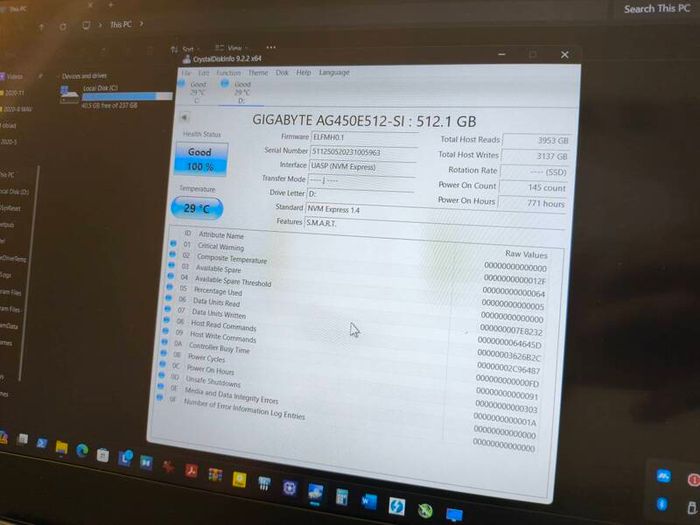700x525 pixels.
Task: Click the Standard field NVM Express 1.4
Action: (x=435, y=211)
